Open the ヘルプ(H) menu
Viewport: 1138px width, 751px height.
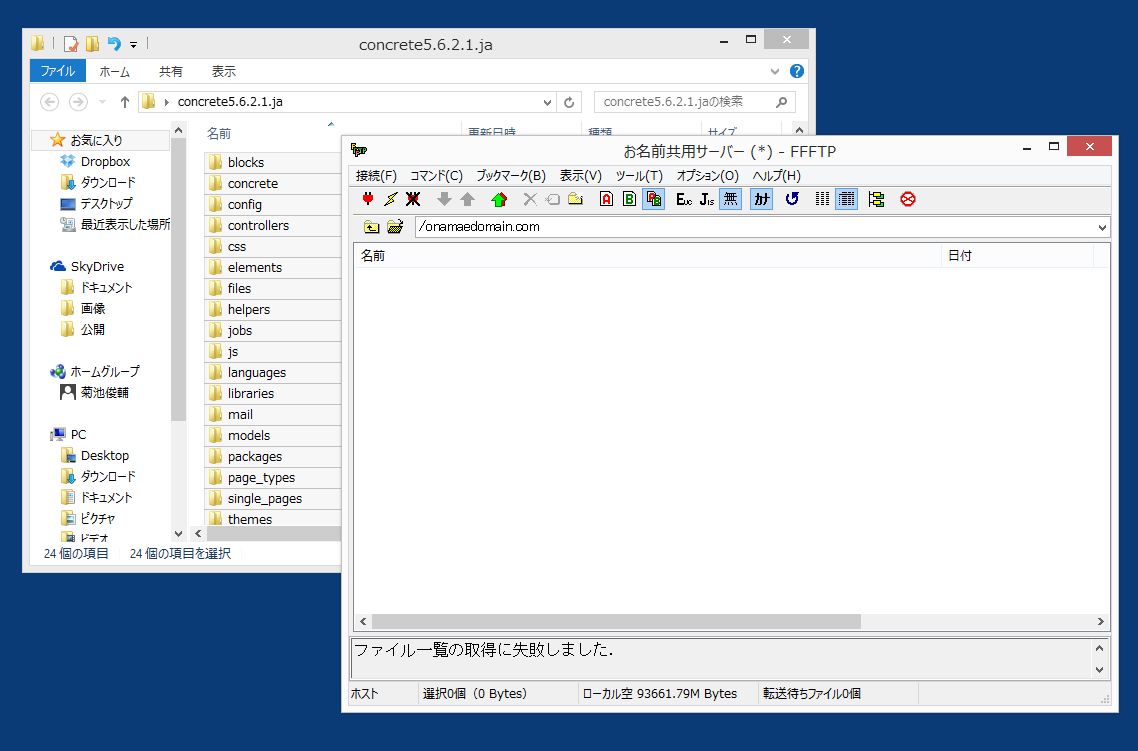pos(777,176)
